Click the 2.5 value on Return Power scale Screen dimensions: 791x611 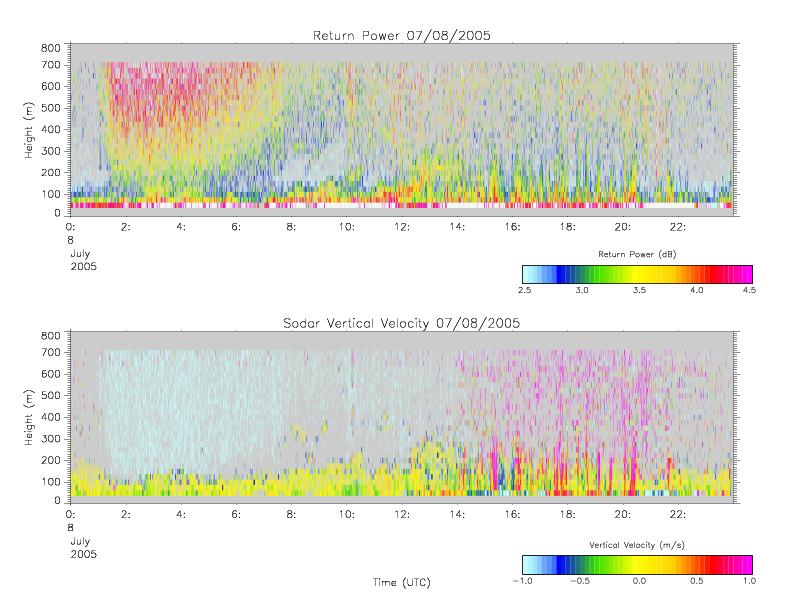(x=525, y=290)
